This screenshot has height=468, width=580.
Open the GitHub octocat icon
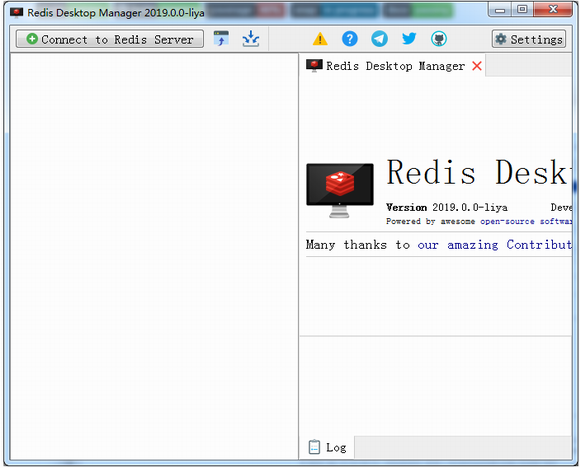pyautogui.click(x=439, y=38)
